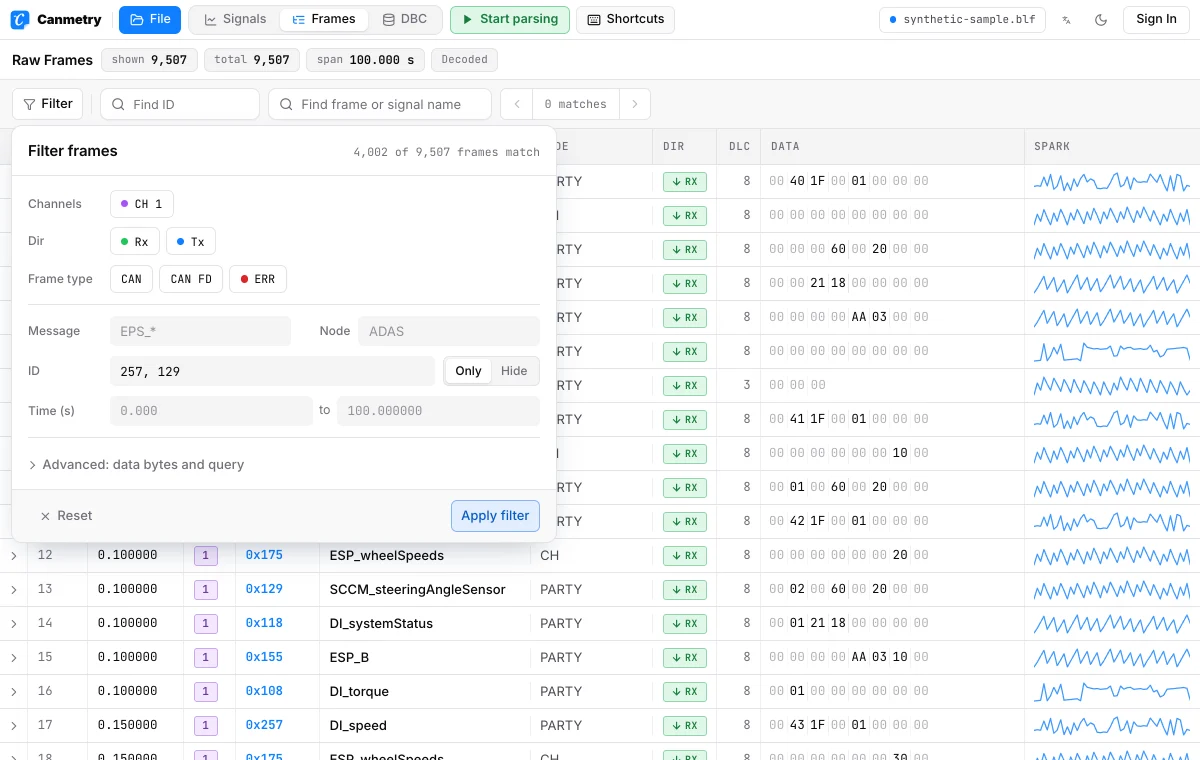This screenshot has height=760, width=1200.
Task: Click the DLC column header
Action: click(x=739, y=147)
